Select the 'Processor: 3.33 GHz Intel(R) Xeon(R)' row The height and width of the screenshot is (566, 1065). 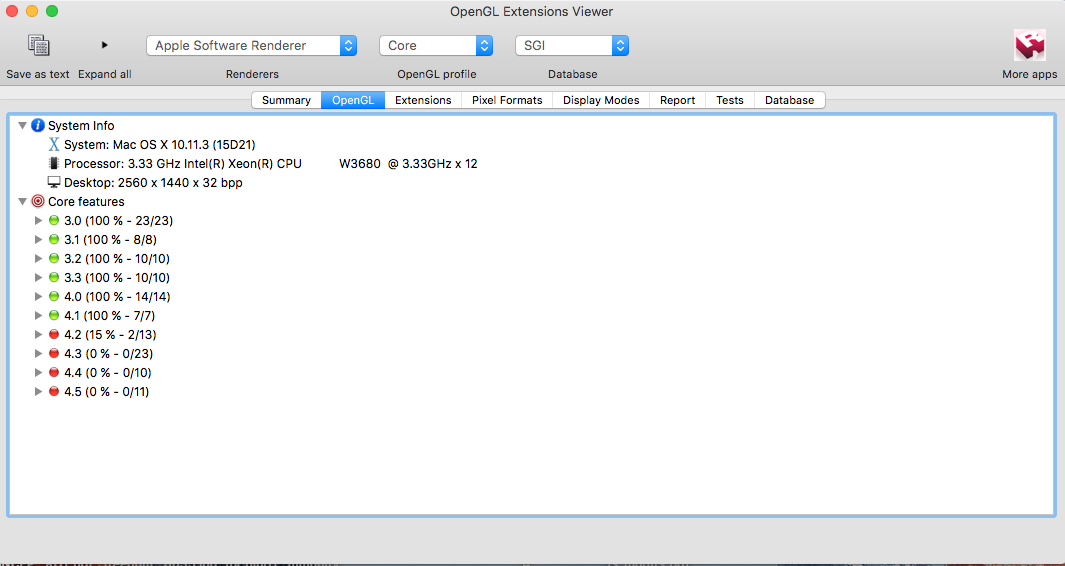[x=270, y=164]
